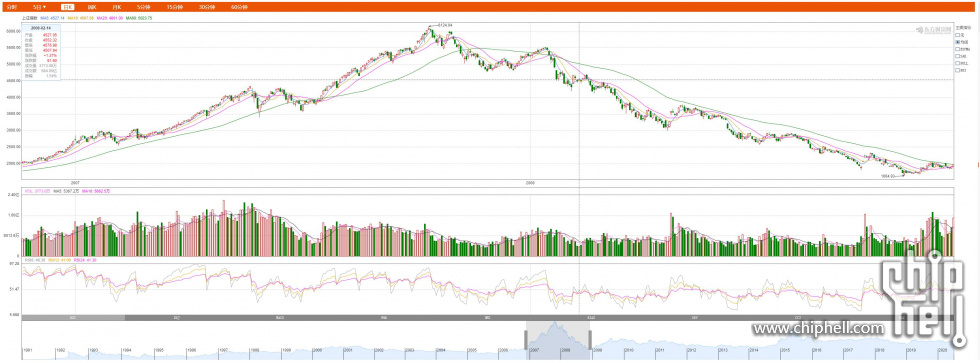Viewport: 980px width, 363px height.
Task: Click the 6124.04 peak price label
Action: (x=445, y=26)
